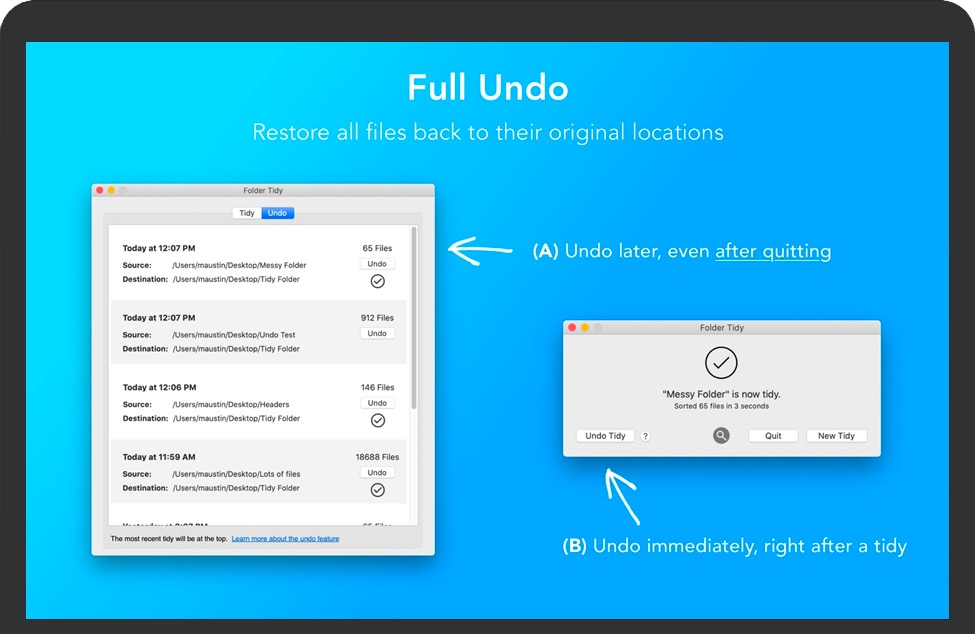Open Learn more about the undo feature link

click(285, 539)
